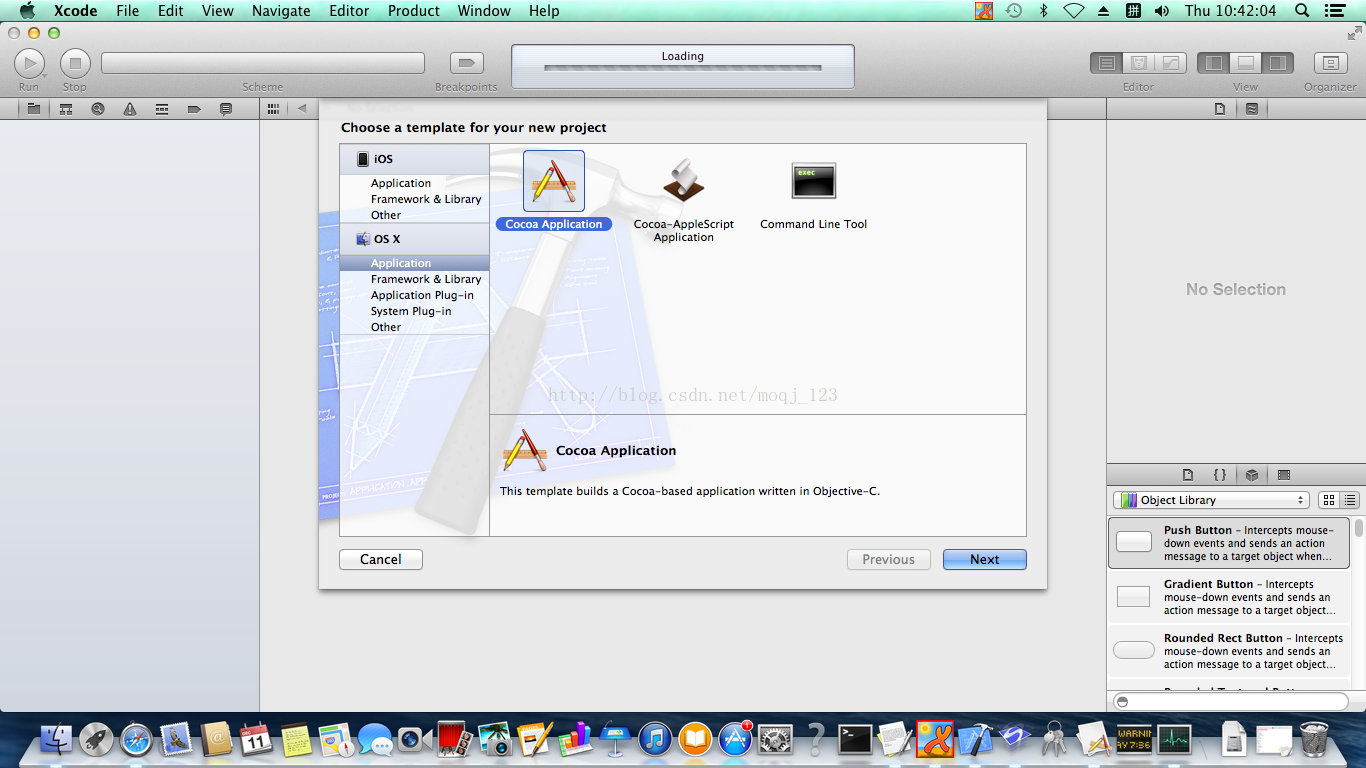Select the Push Button library item
Image resolution: width=1366 pixels, height=768 pixels.
[x=1229, y=543]
